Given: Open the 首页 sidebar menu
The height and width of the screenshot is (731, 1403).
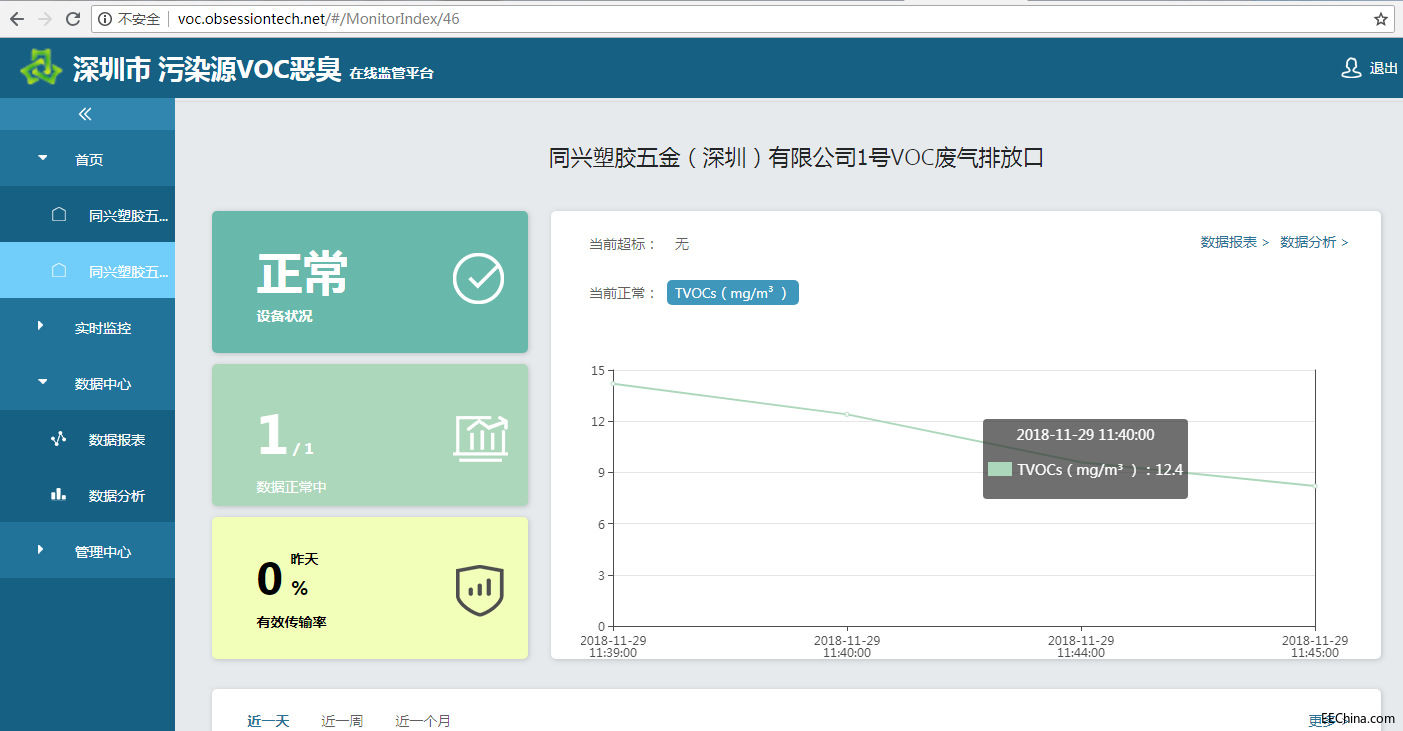Looking at the screenshot, I should (x=87, y=158).
